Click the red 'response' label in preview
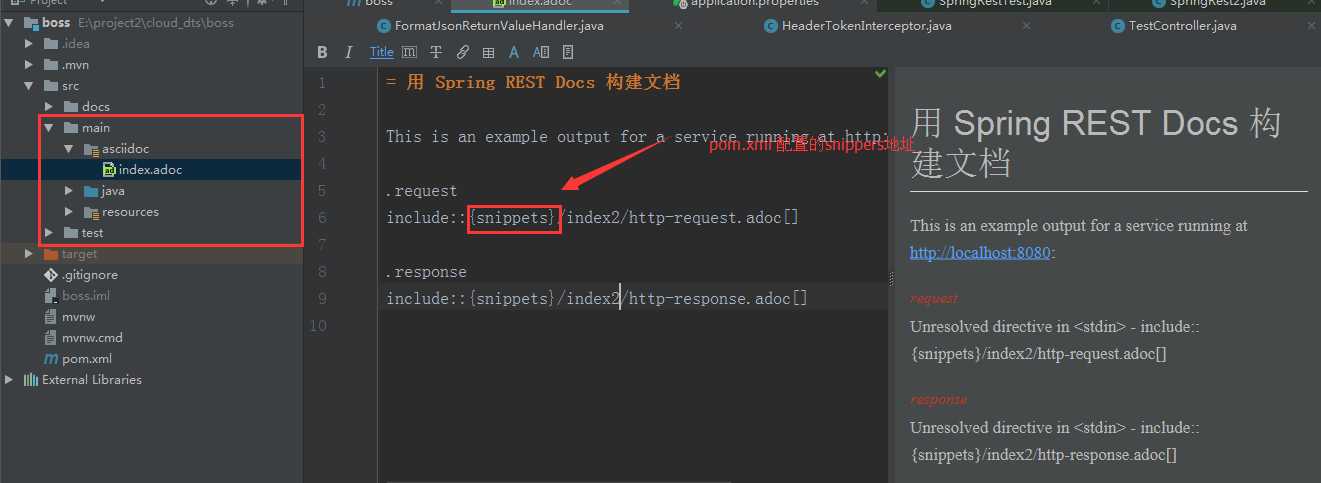The image size is (1321, 483). pyautogui.click(x=938, y=399)
